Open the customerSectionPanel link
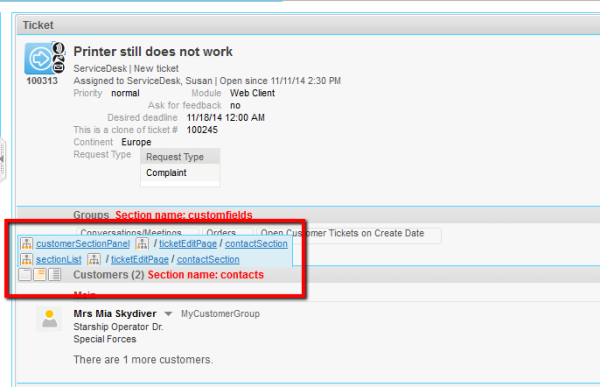Screen dimensions: 600x387 pyautogui.click(x=83, y=244)
